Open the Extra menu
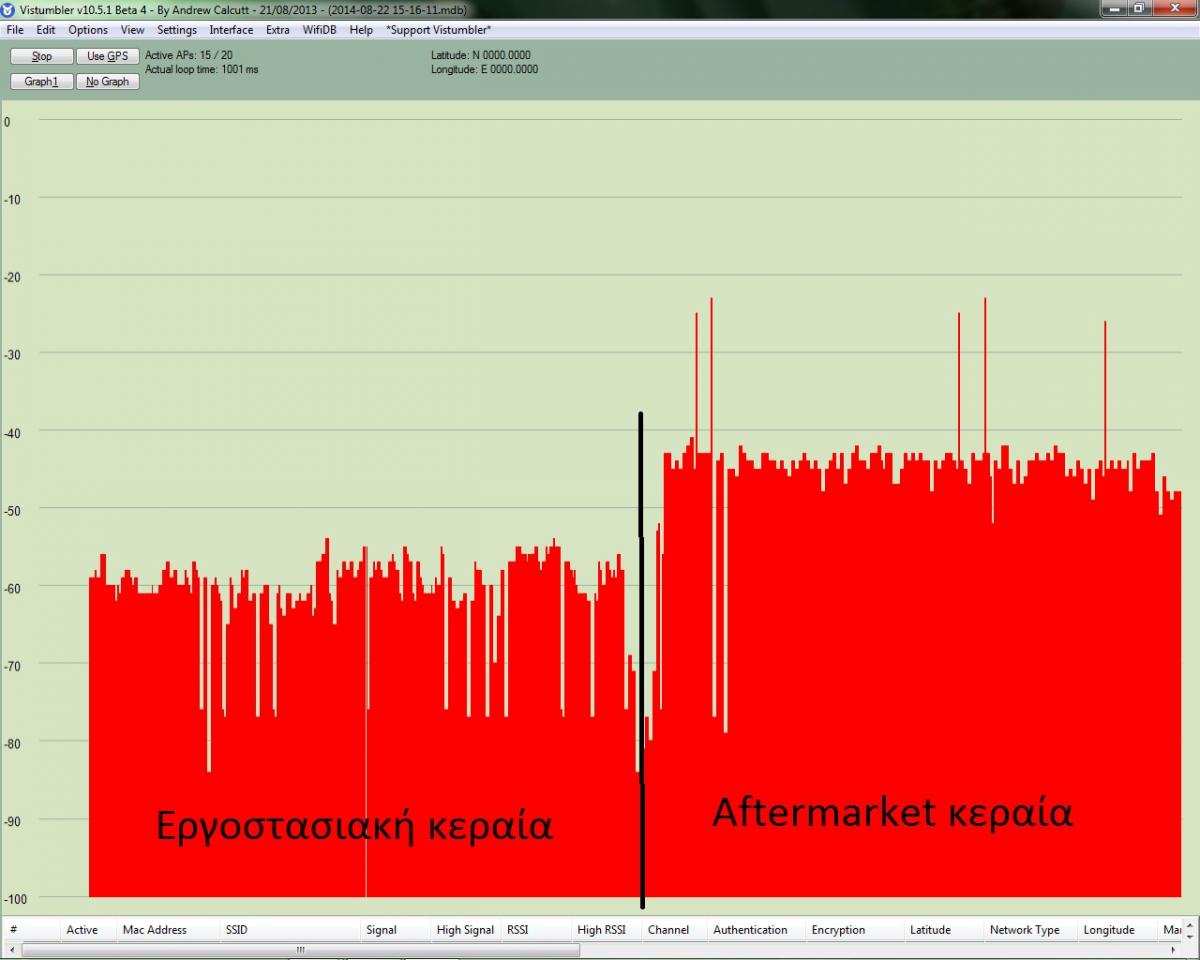This screenshot has height=960, width=1200. [278, 30]
